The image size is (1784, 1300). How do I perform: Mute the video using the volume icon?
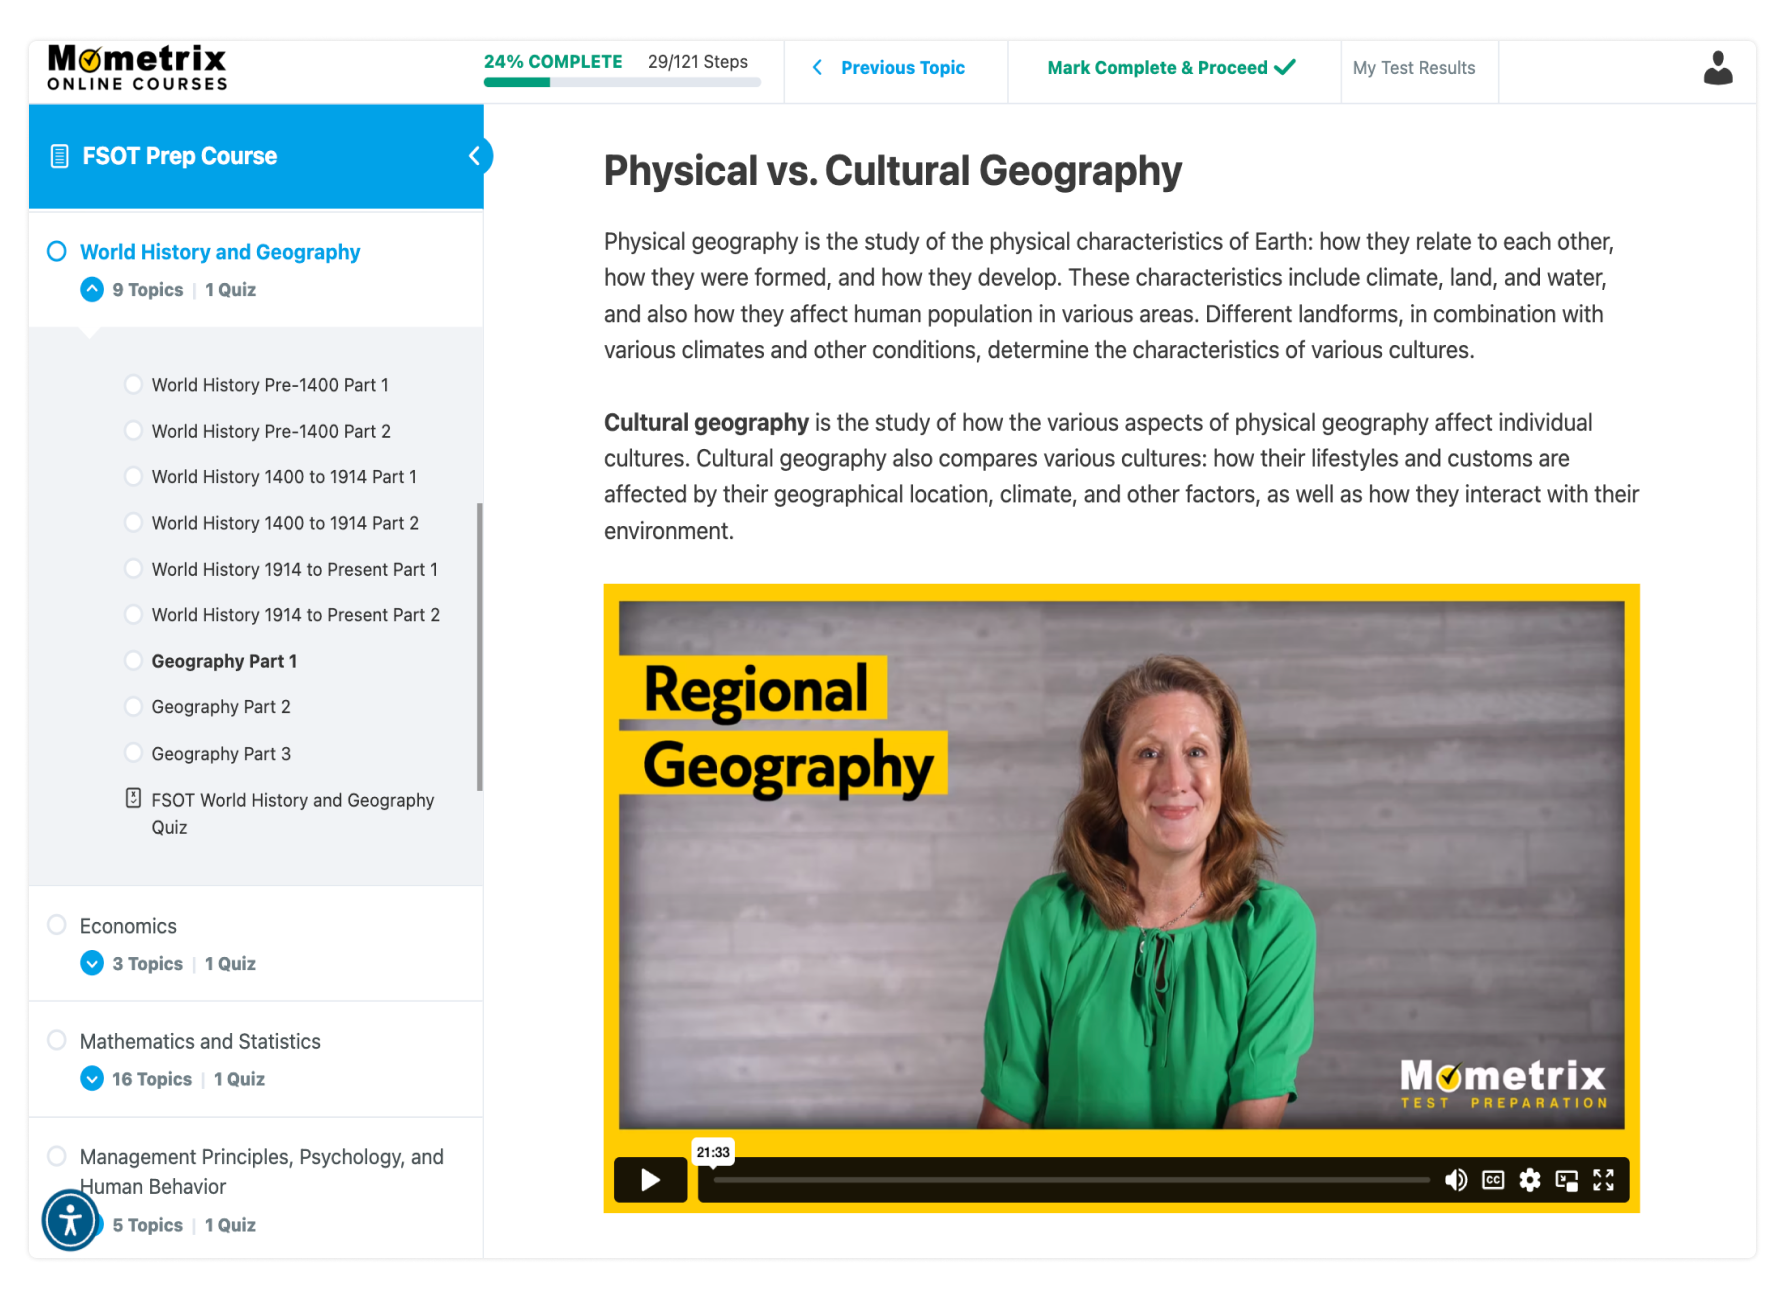[1455, 1180]
